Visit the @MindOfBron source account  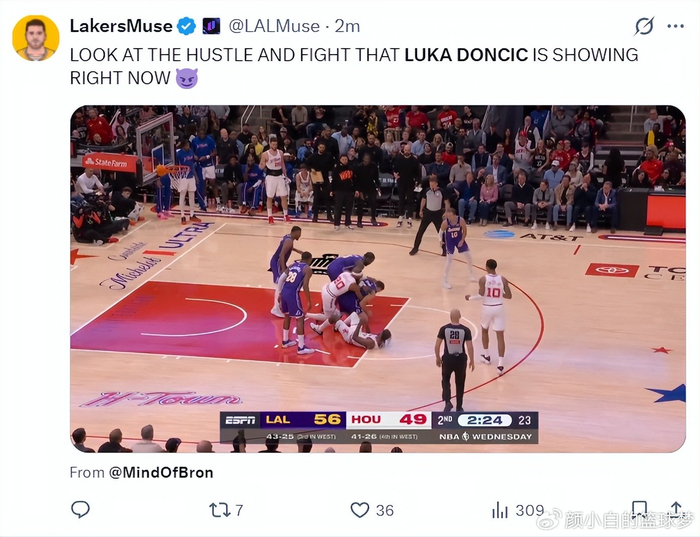[161, 472]
